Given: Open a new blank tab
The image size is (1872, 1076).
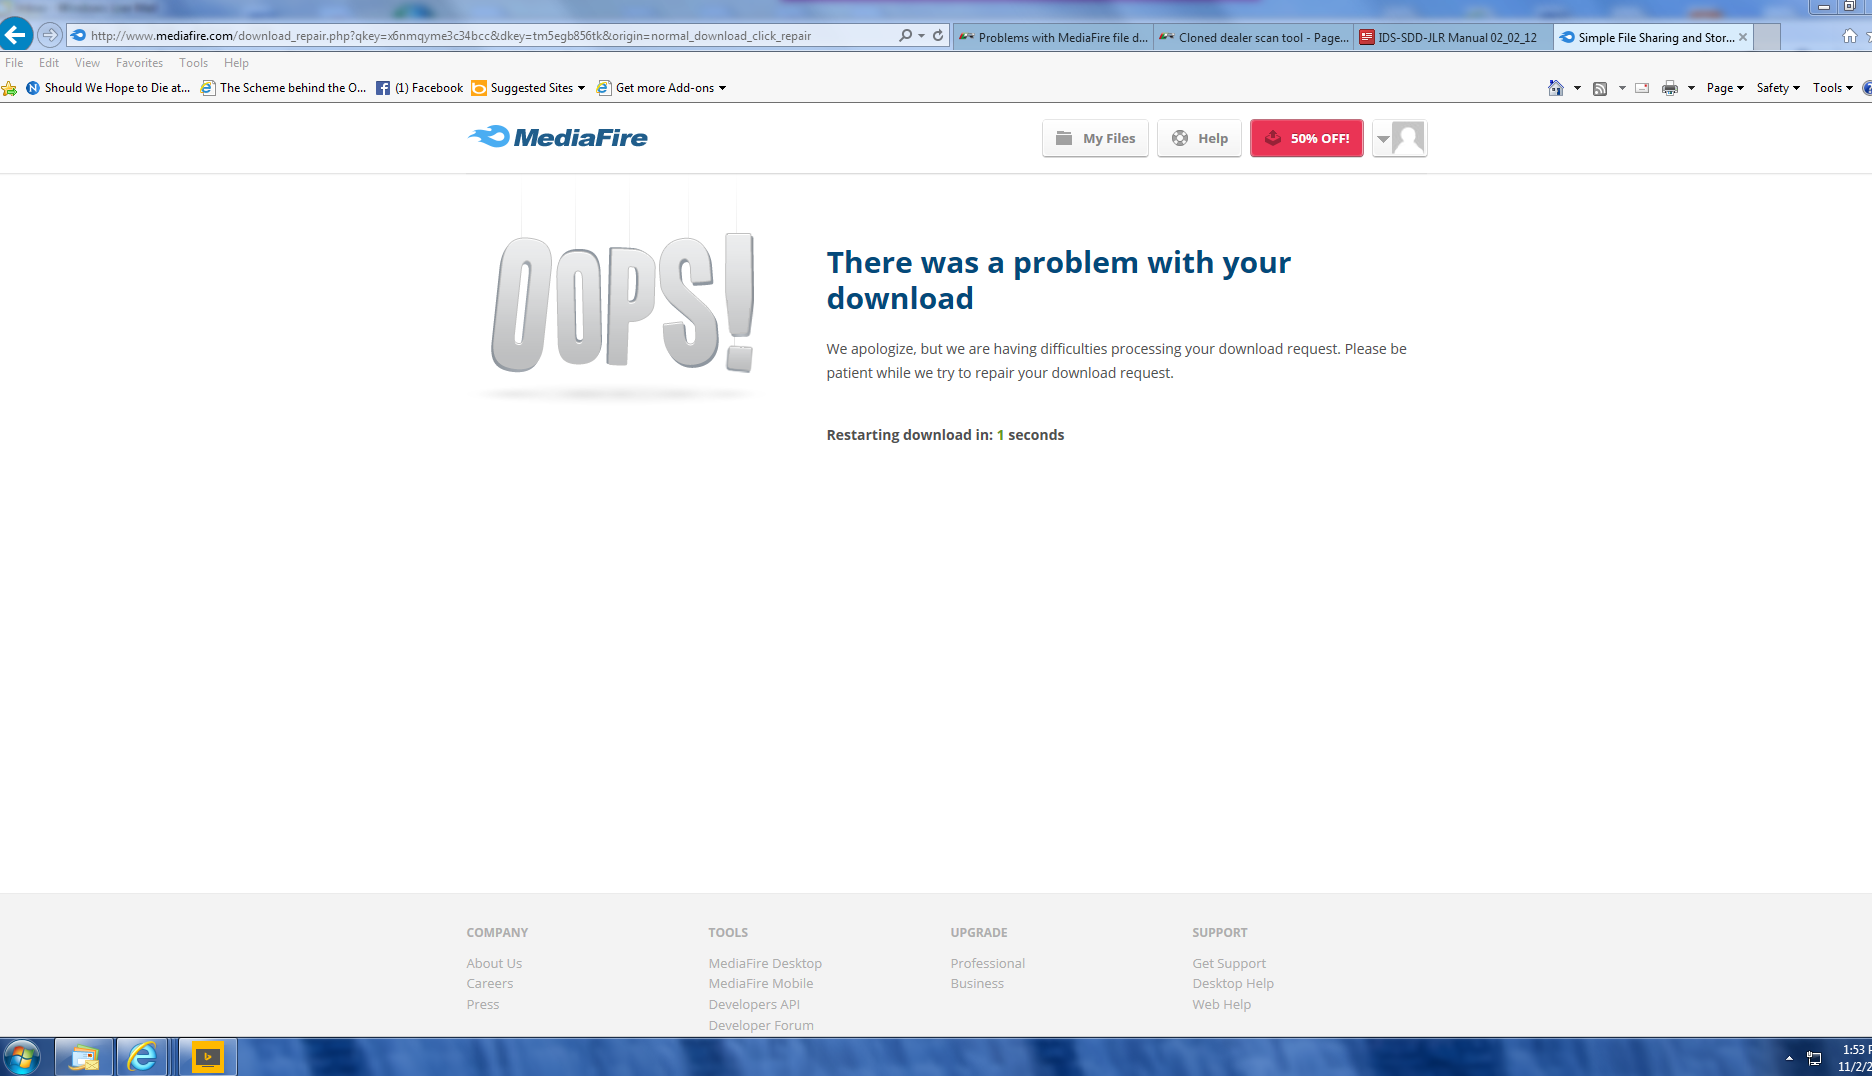Looking at the screenshot, I should click(1768, 37).
